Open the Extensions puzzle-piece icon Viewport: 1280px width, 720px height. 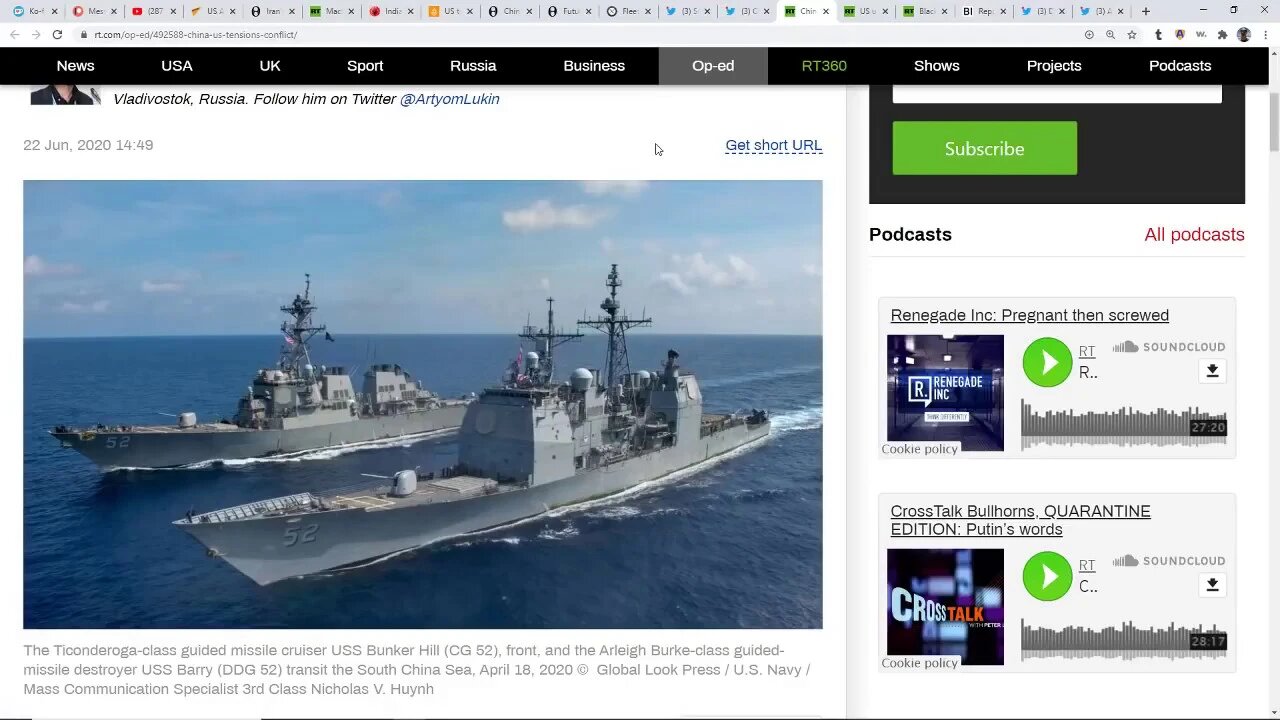(x=1222, y=34)
